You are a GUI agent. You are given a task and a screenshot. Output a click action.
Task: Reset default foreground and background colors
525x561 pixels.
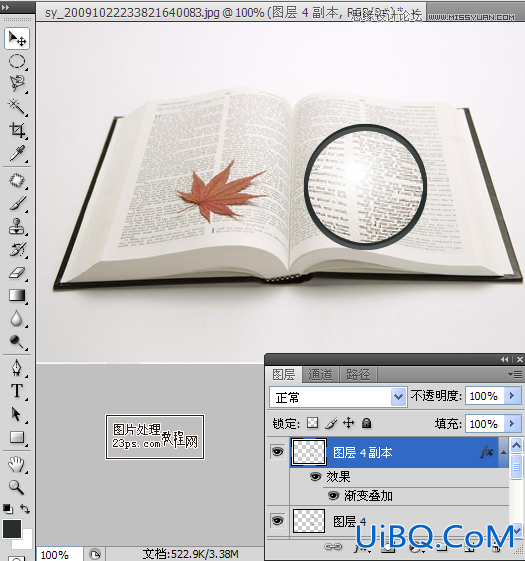[x=8, y=508]
